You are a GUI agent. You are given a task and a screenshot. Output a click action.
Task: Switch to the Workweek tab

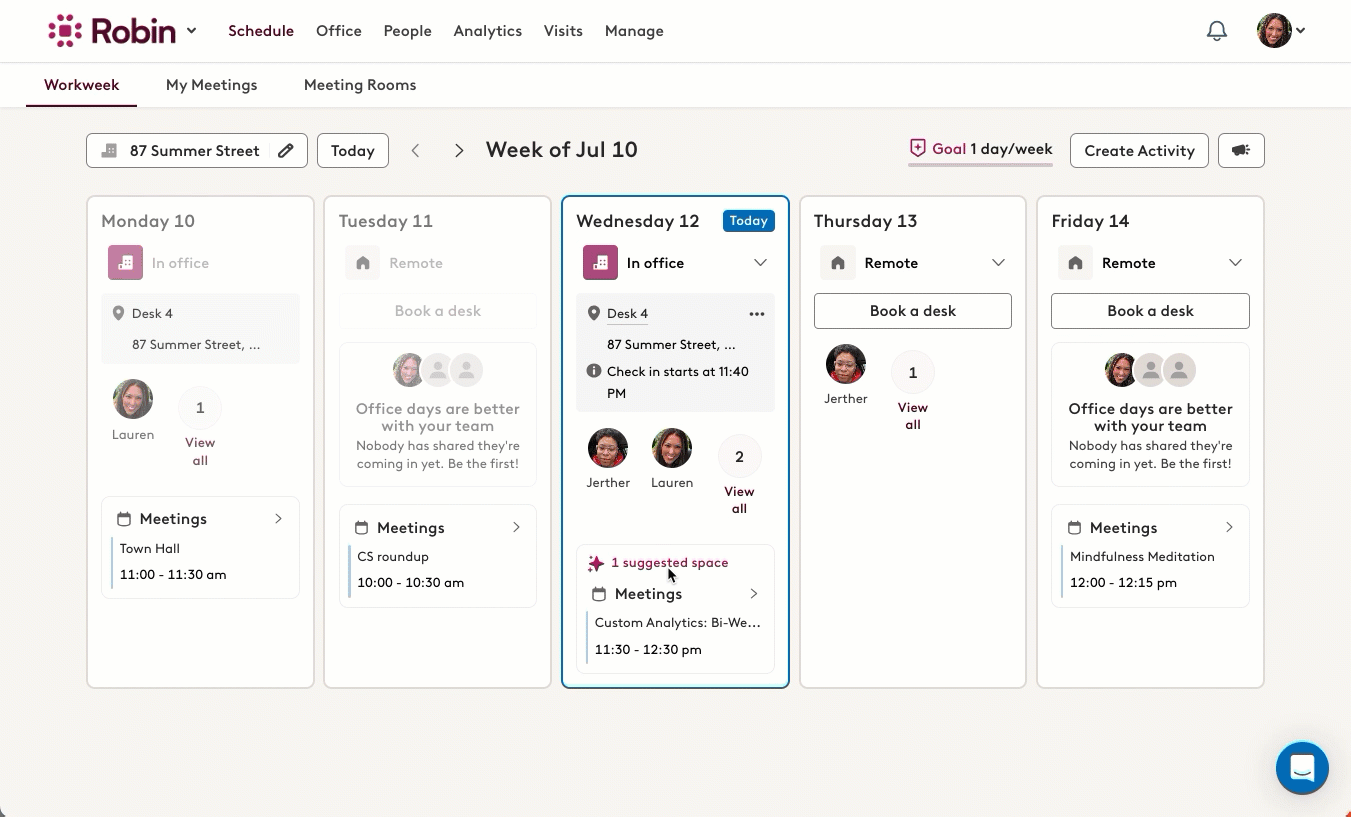(82, 85)
